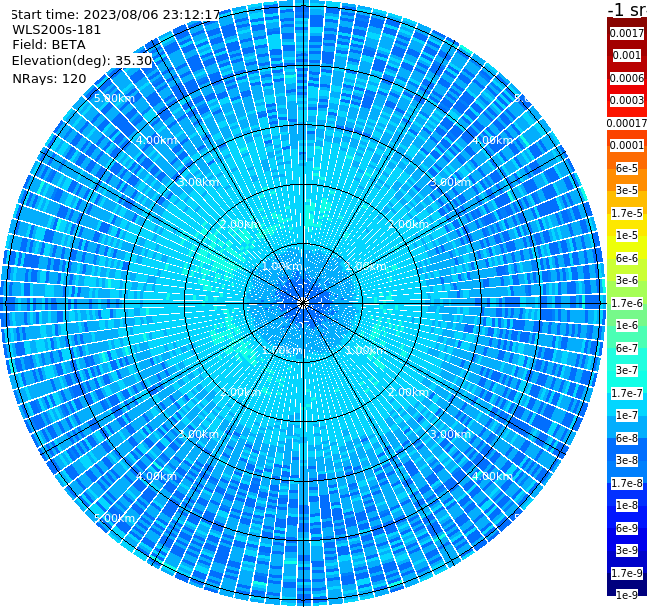This screenshot has width=647, height=607.
Task: Click the 0.0017 value on the color scale
Action: (x=627, y=33)
